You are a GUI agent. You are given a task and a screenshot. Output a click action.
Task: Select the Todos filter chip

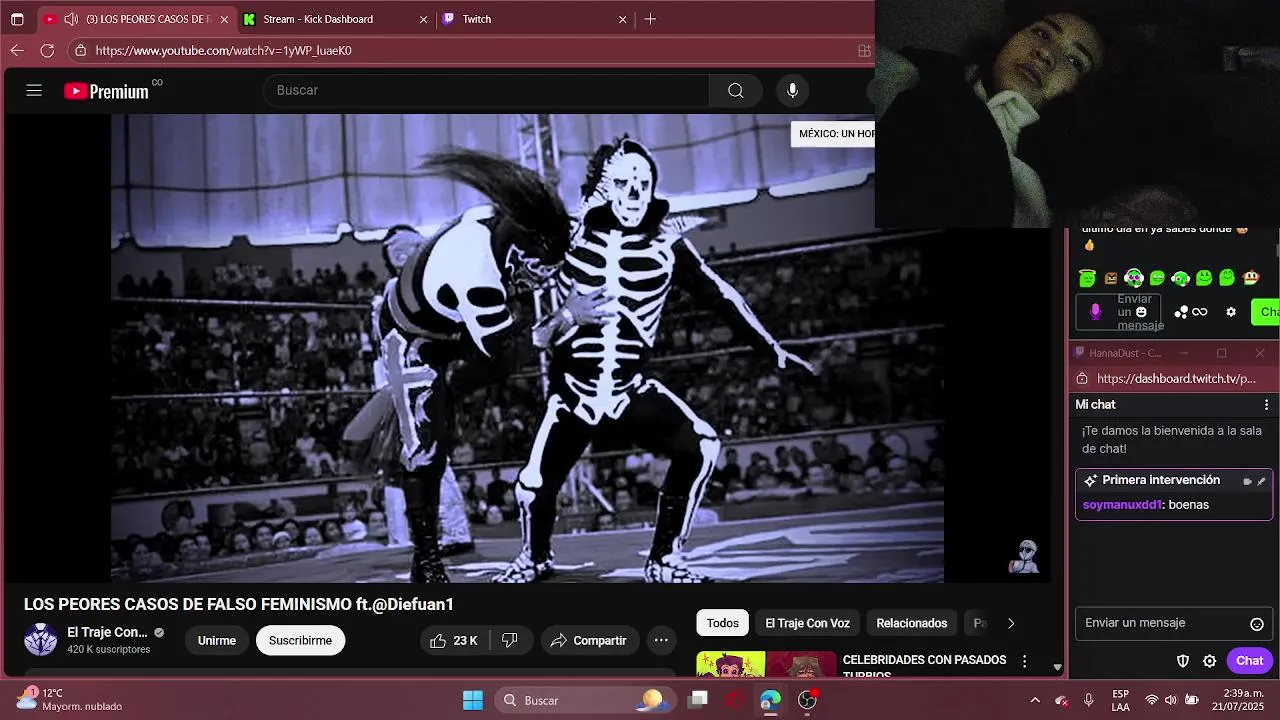tap(723, 623)
